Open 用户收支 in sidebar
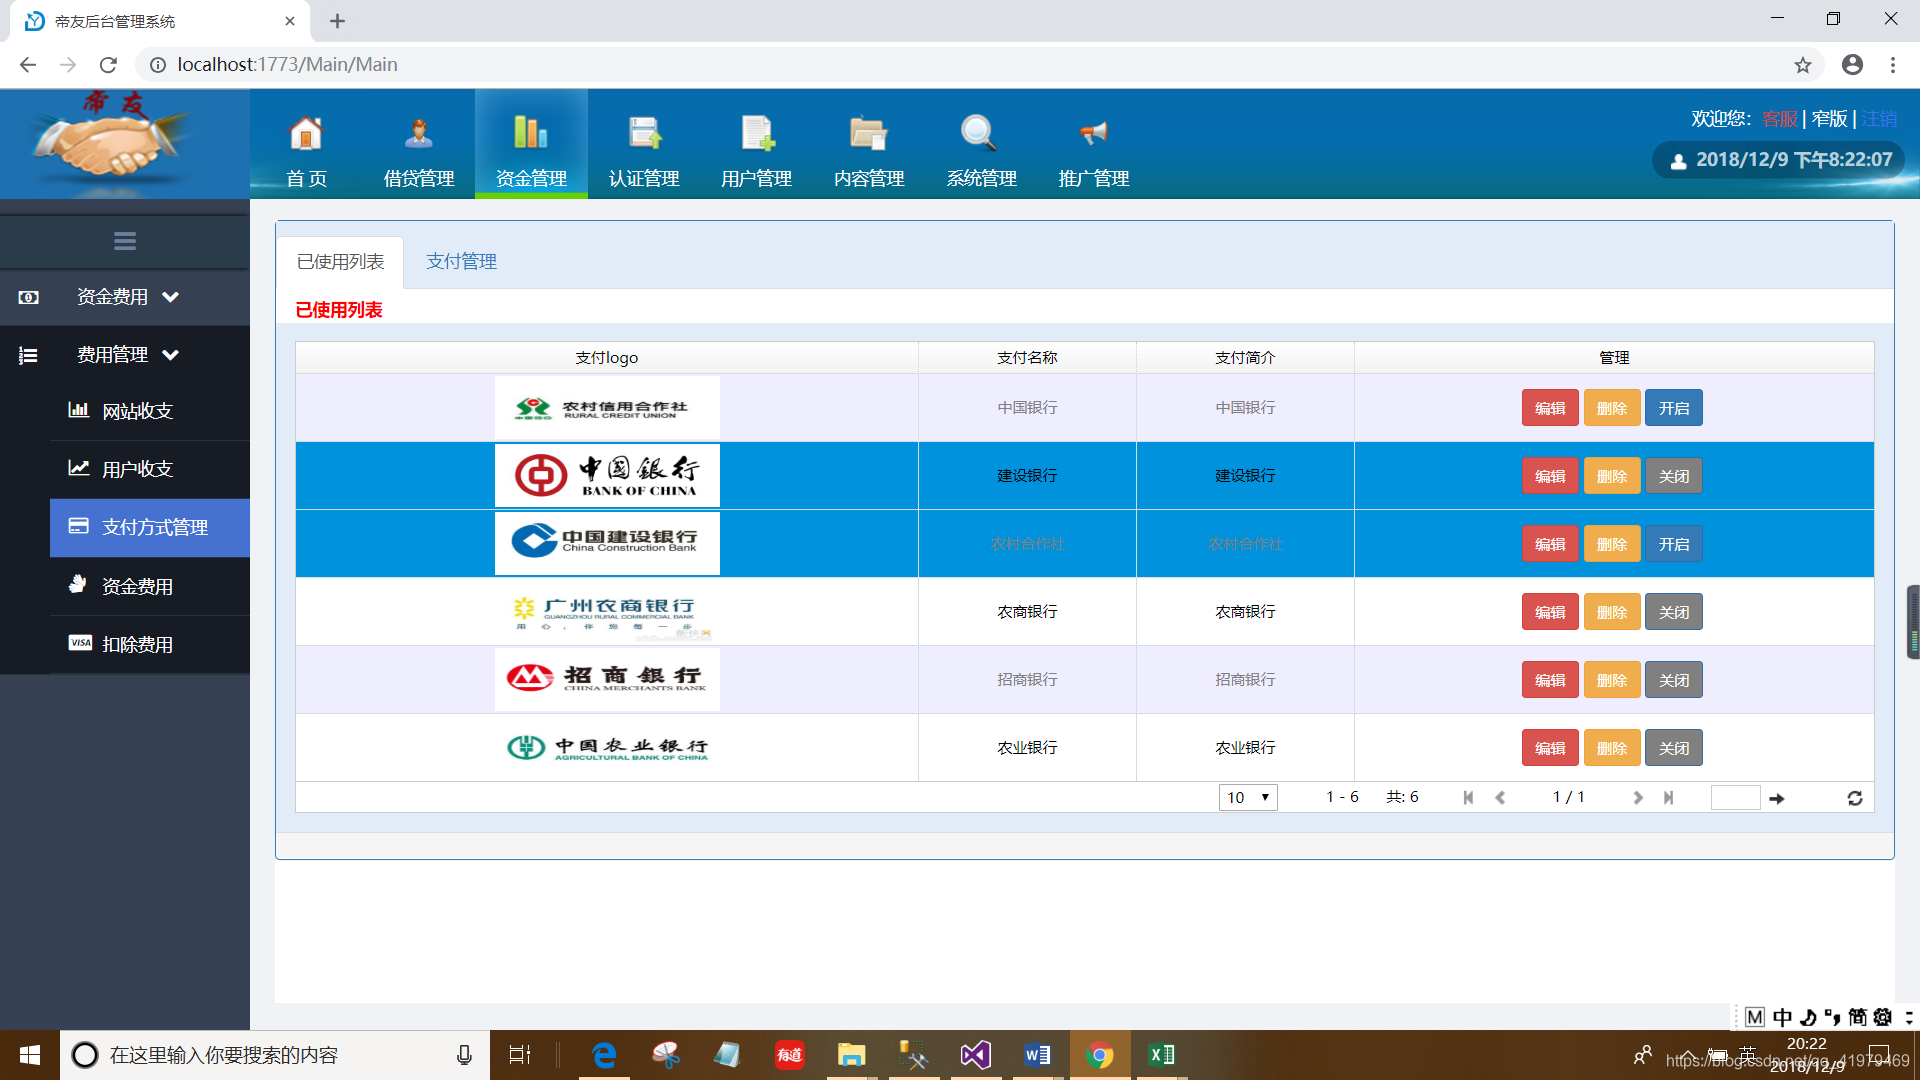The height and width of the screenshot is (1080, 1920). [150, 469]
